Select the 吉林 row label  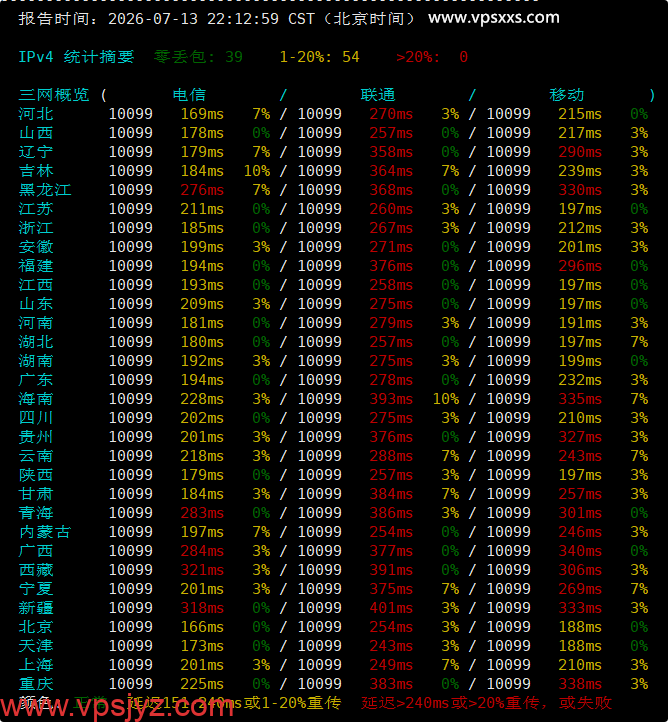[36, 171]
